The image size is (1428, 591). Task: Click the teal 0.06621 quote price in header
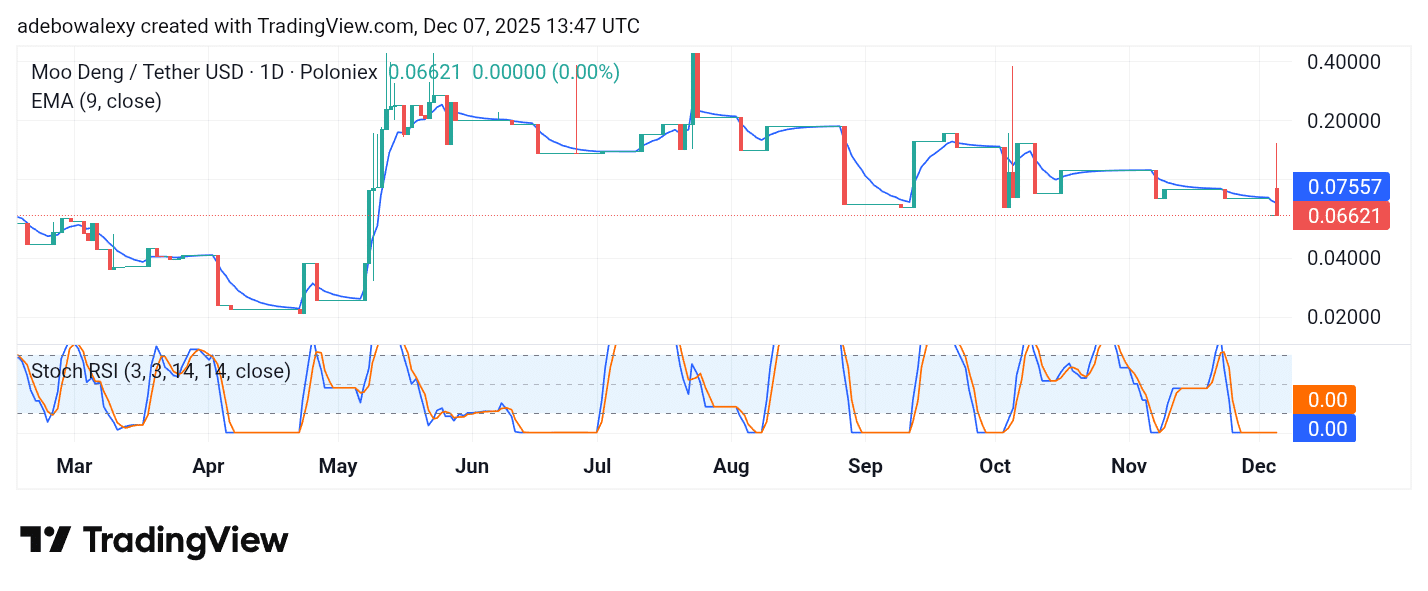[x=424, y=72]
